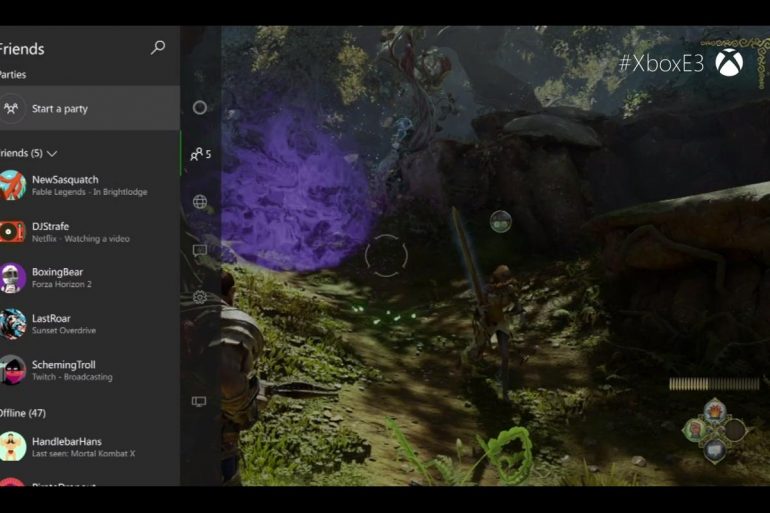Collapse the Friends (5) list chevron
770x513 pixels.
[x=52, y=153]
